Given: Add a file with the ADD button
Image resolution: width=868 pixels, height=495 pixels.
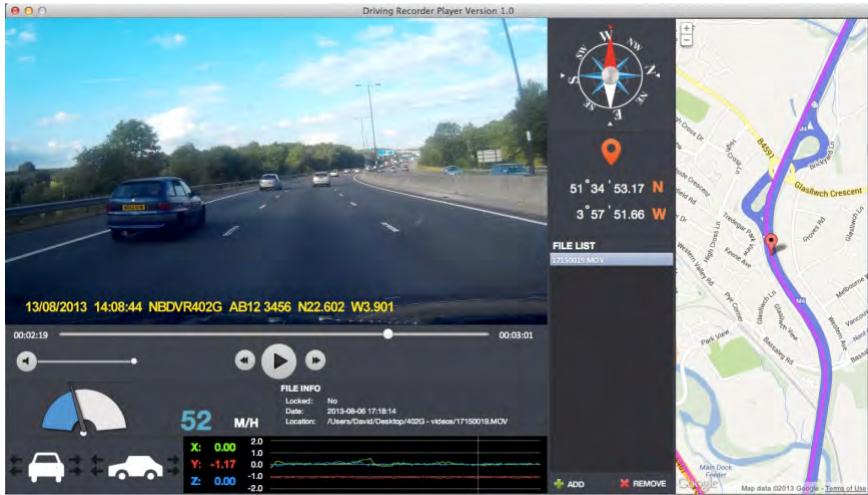Looking at the screenshot, I should 569,483.
